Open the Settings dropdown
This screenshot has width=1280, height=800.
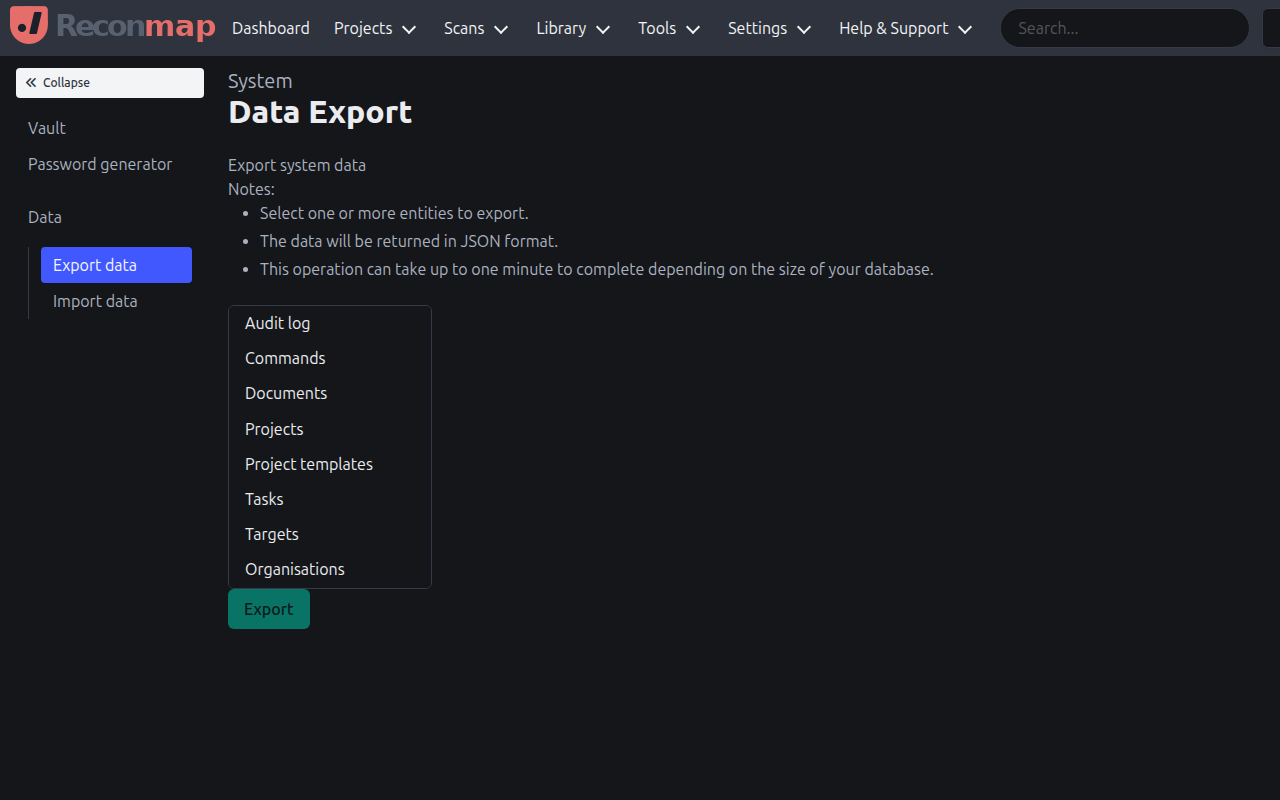point(769,28)
